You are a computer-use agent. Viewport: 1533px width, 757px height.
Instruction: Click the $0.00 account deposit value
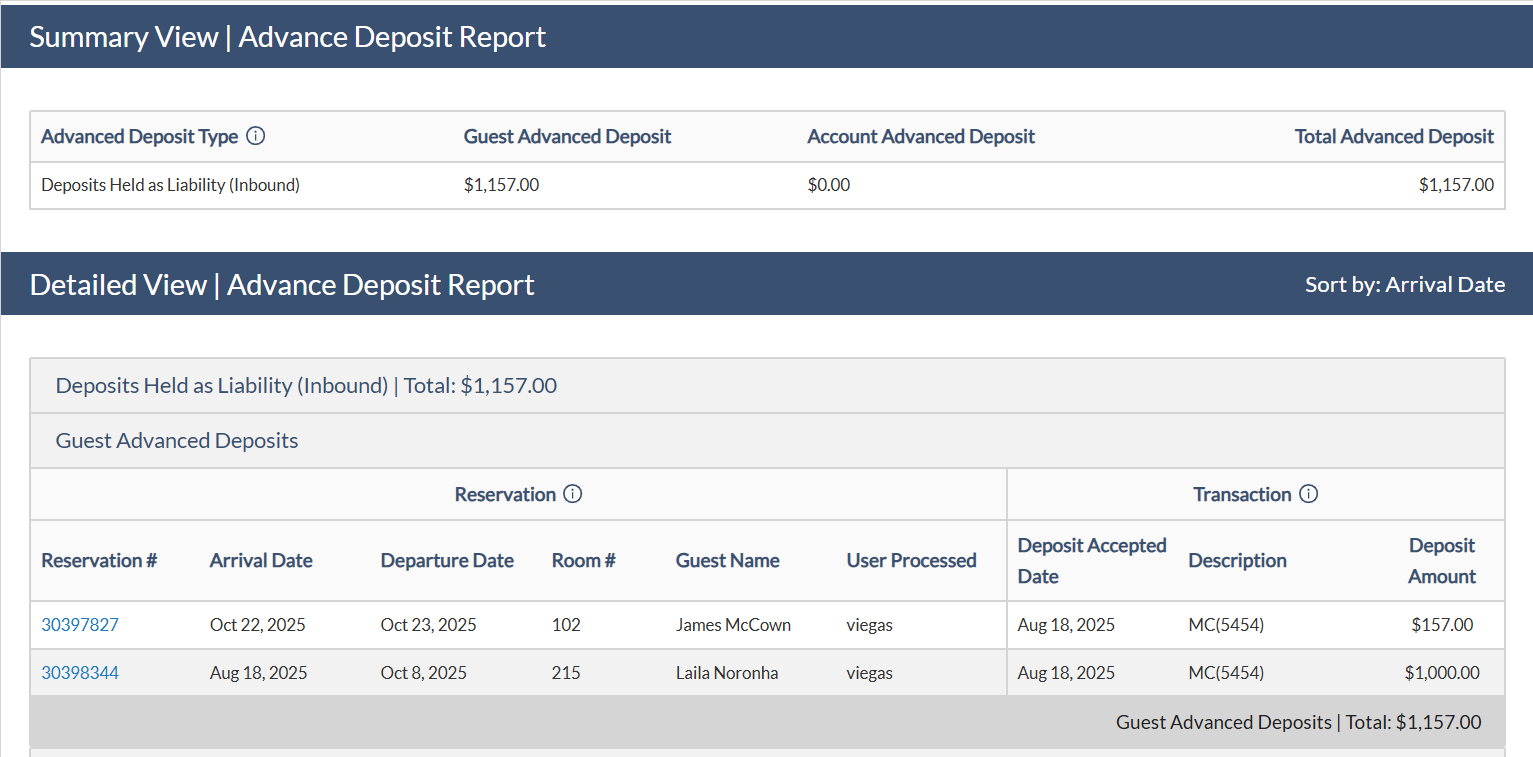point(829,185)
